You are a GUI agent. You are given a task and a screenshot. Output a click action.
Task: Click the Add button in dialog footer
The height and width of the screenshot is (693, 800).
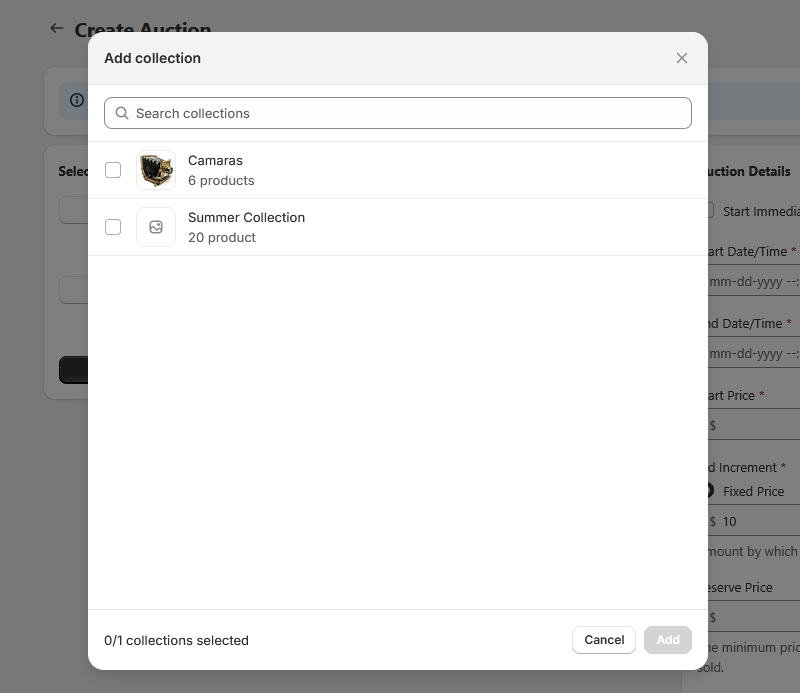(667, 640)
